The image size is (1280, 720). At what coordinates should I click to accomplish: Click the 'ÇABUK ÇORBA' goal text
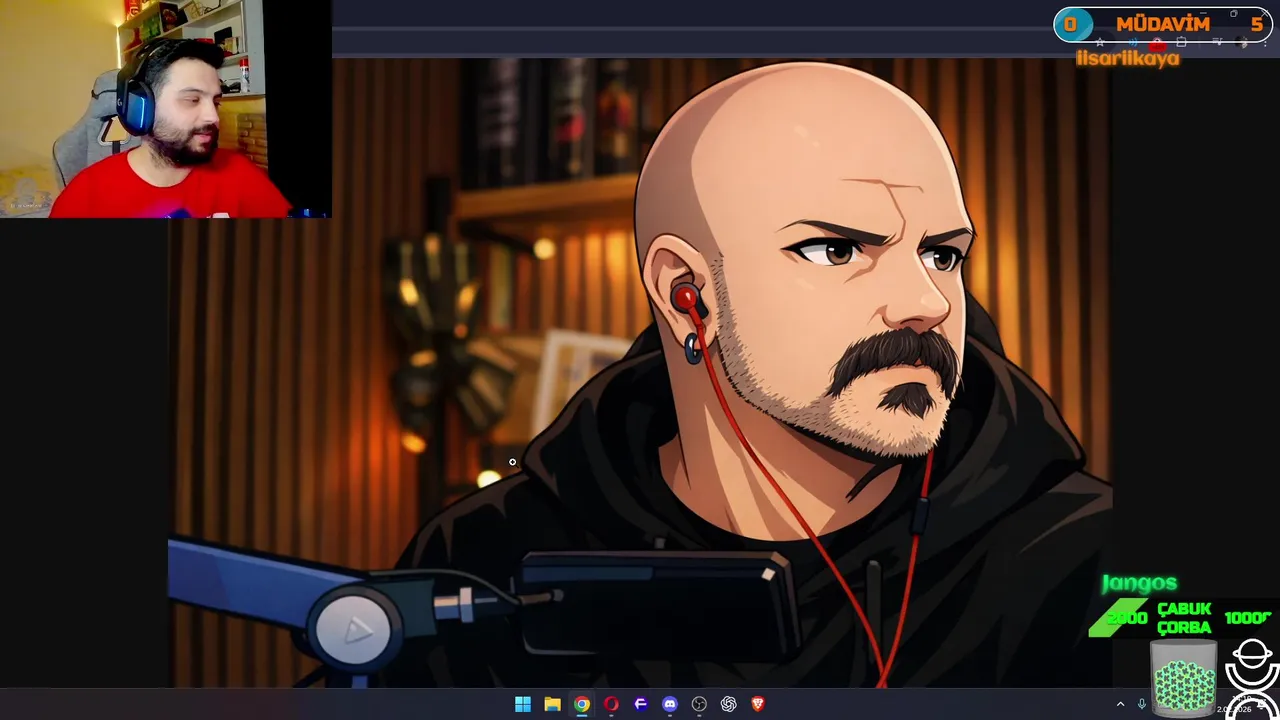pos(1184,618)
